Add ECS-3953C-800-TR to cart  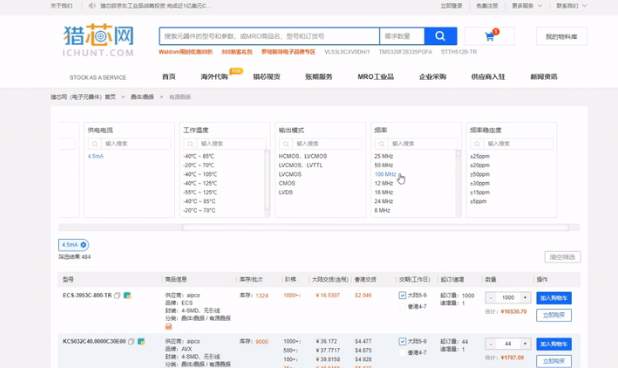[x=554, y=298]
